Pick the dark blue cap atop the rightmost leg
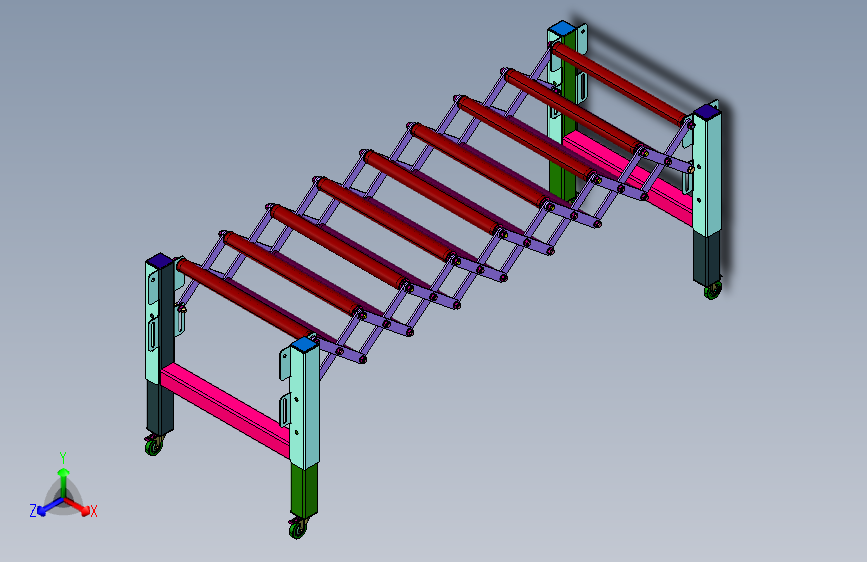This screenshot has height=562, width=867. (707, 112)
